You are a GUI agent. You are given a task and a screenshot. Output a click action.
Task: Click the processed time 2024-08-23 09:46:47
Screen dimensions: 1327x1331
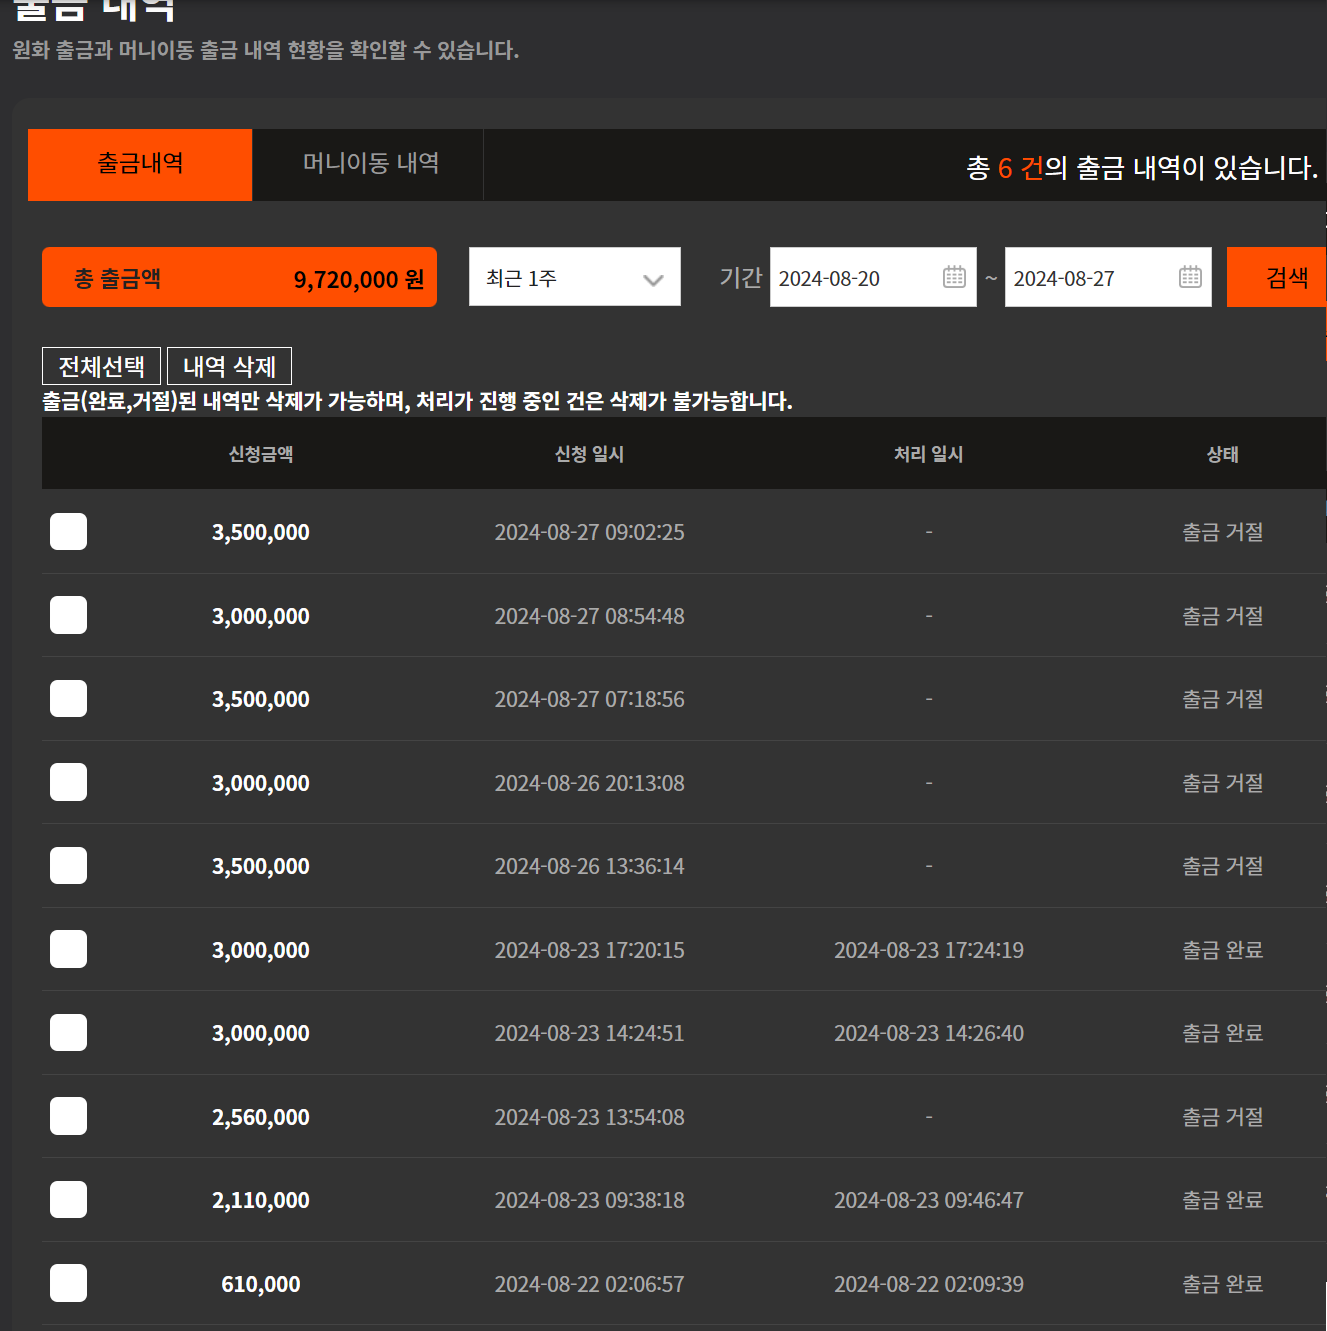coord(929,1200)
